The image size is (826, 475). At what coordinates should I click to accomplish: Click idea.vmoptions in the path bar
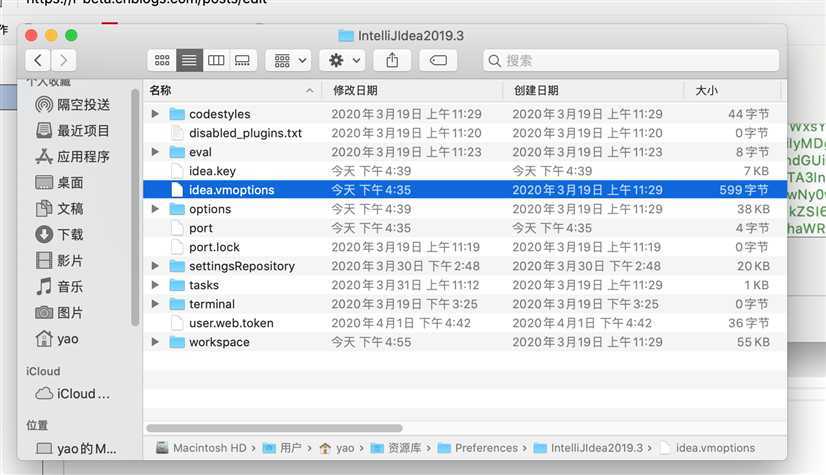click(707, 448)
